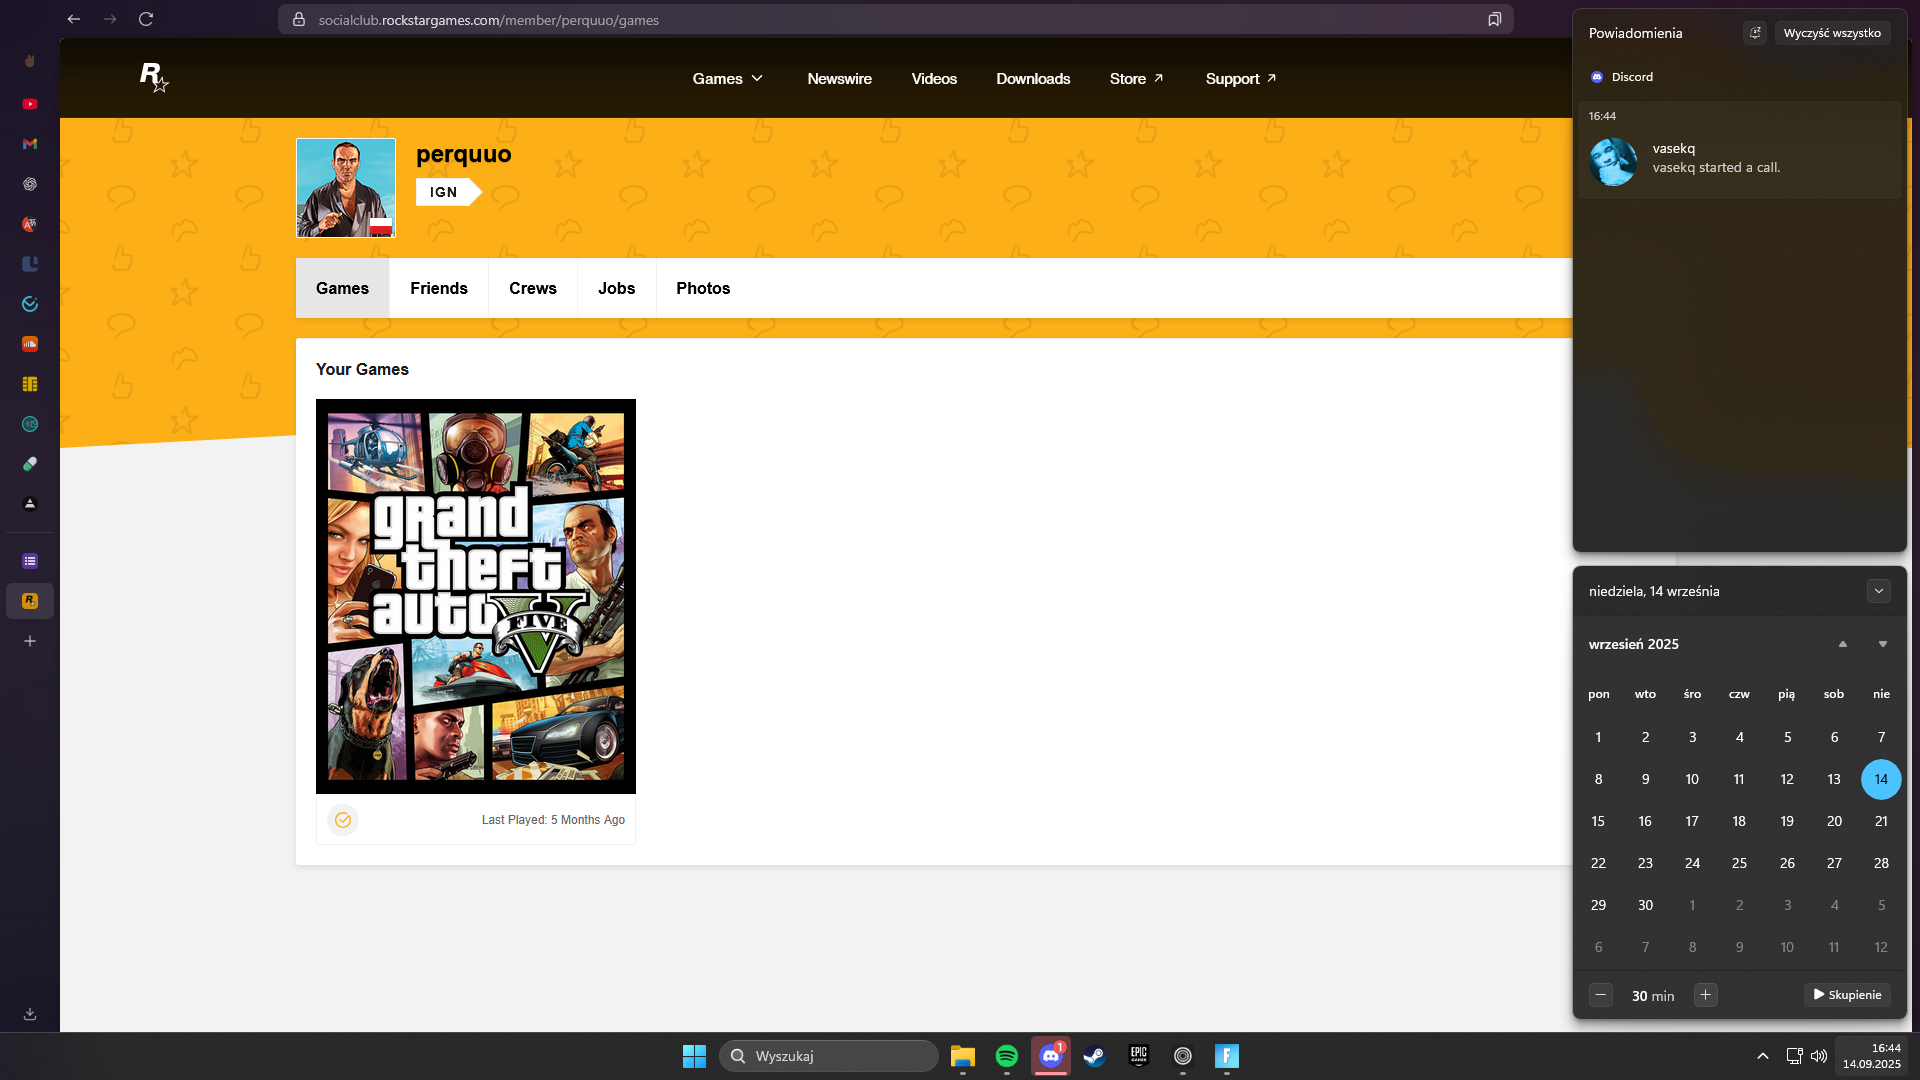Select the Rockstar Social Club sidebar tab
The height and width of the screenshot is (1080, 1920).
point(30,601)
